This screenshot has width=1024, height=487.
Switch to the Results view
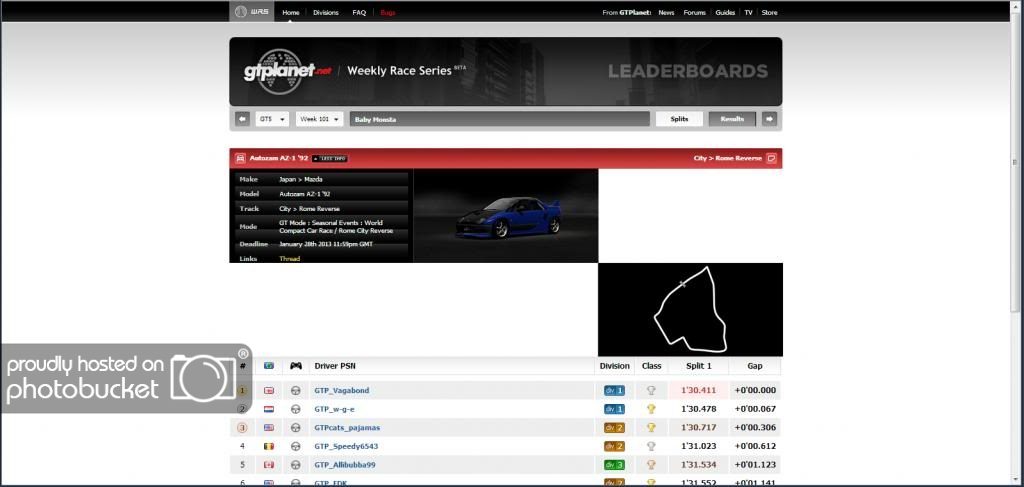tap(732, 119)
